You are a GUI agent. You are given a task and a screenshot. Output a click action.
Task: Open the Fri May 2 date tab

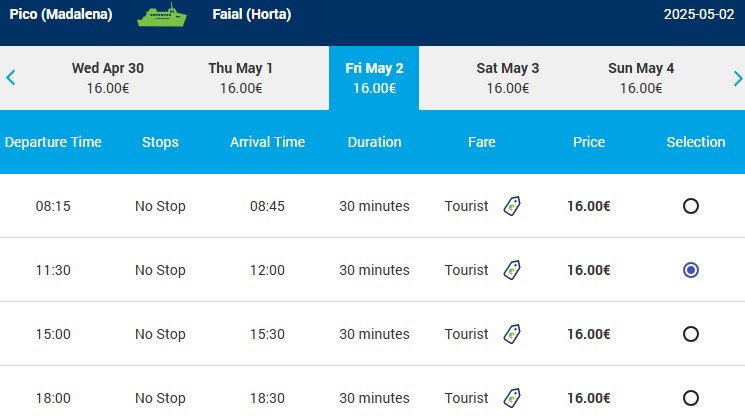[374, 78]
